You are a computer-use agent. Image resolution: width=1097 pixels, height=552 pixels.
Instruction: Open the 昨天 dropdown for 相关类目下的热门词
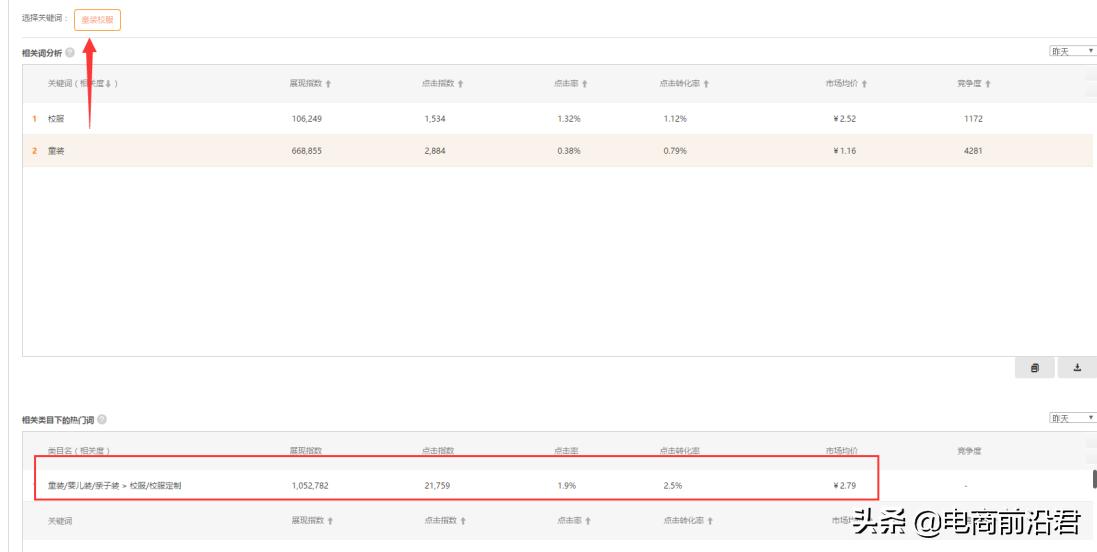coord(1072,418)
